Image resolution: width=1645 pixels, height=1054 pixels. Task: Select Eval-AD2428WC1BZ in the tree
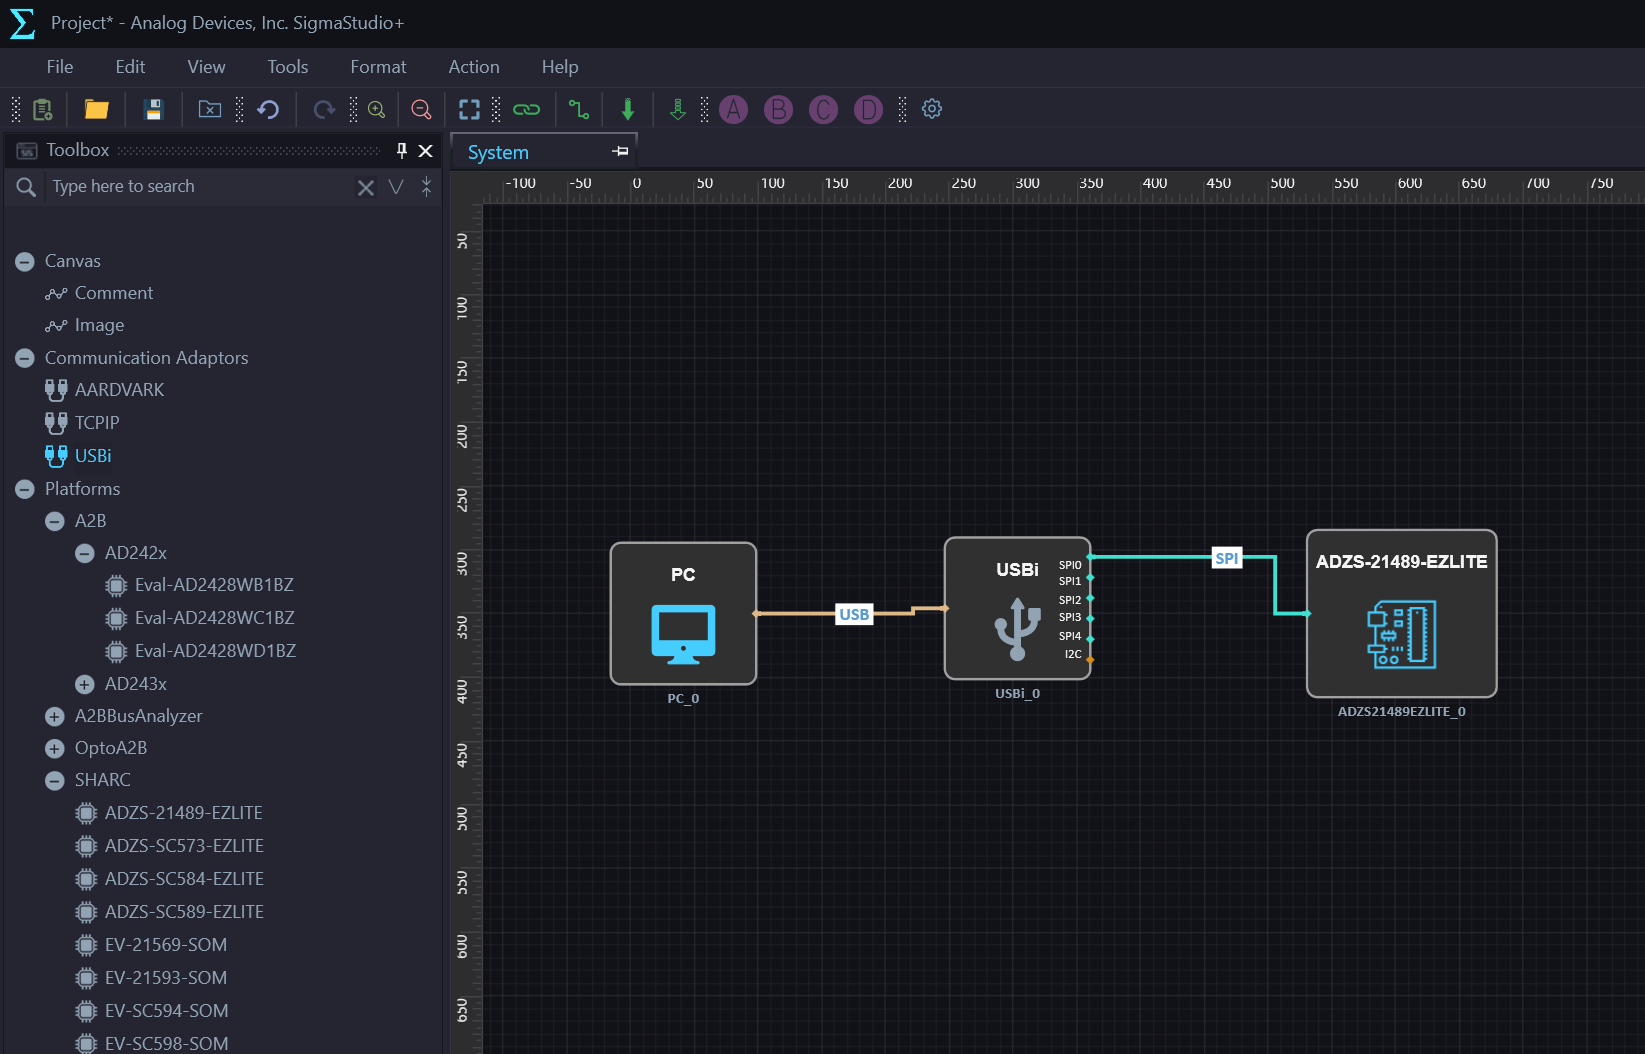[199, 618]
